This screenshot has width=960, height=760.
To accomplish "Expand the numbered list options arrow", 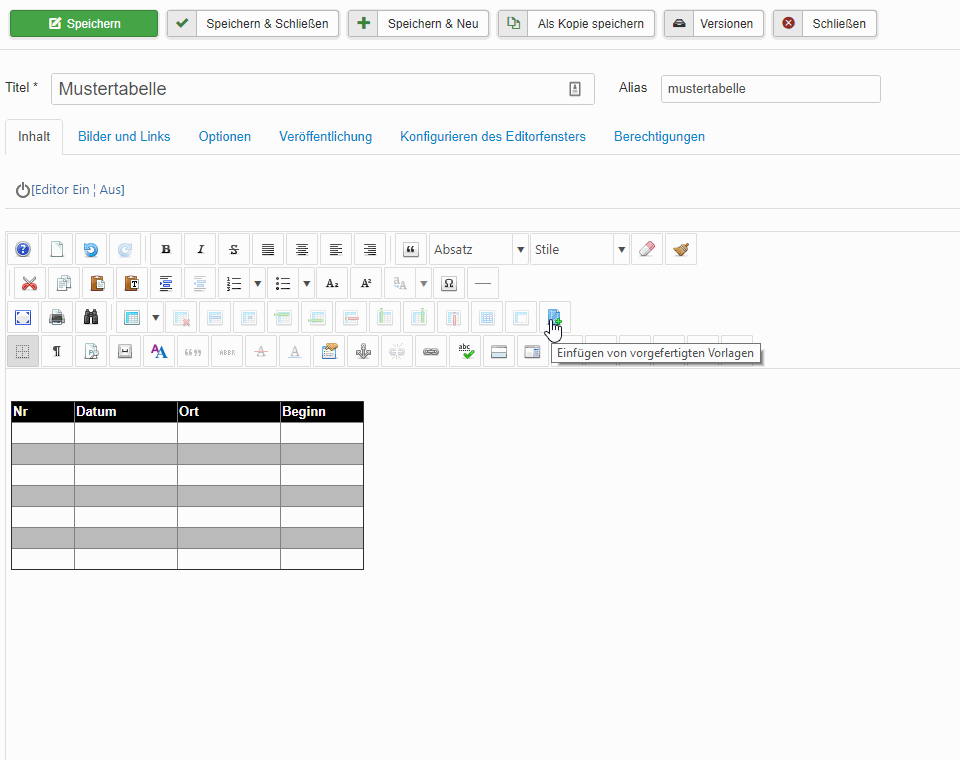I will click(257, 284).
